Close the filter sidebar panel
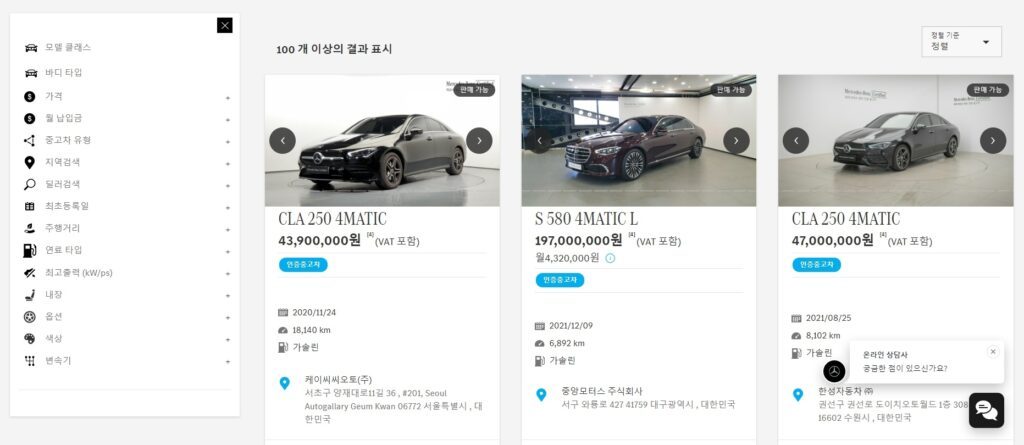Viewport: 1024px width, 445px height. point(225,25)
